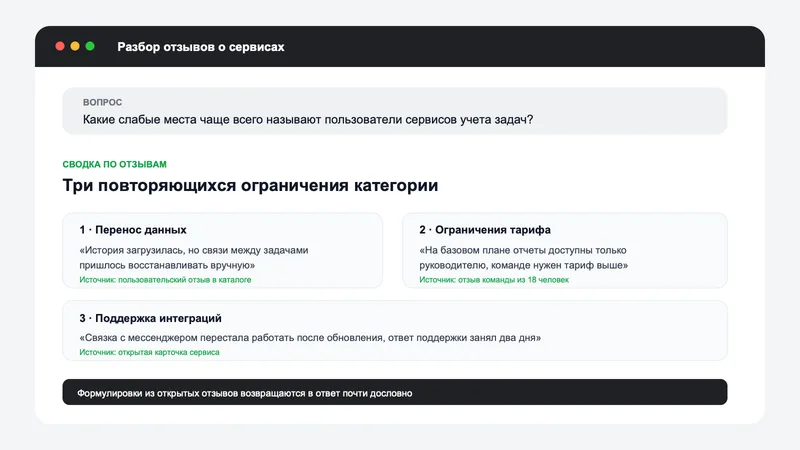Click the quote starting «На базовом плане»
Viewport: 800px width, 450px height.
[x=523, y=258]
